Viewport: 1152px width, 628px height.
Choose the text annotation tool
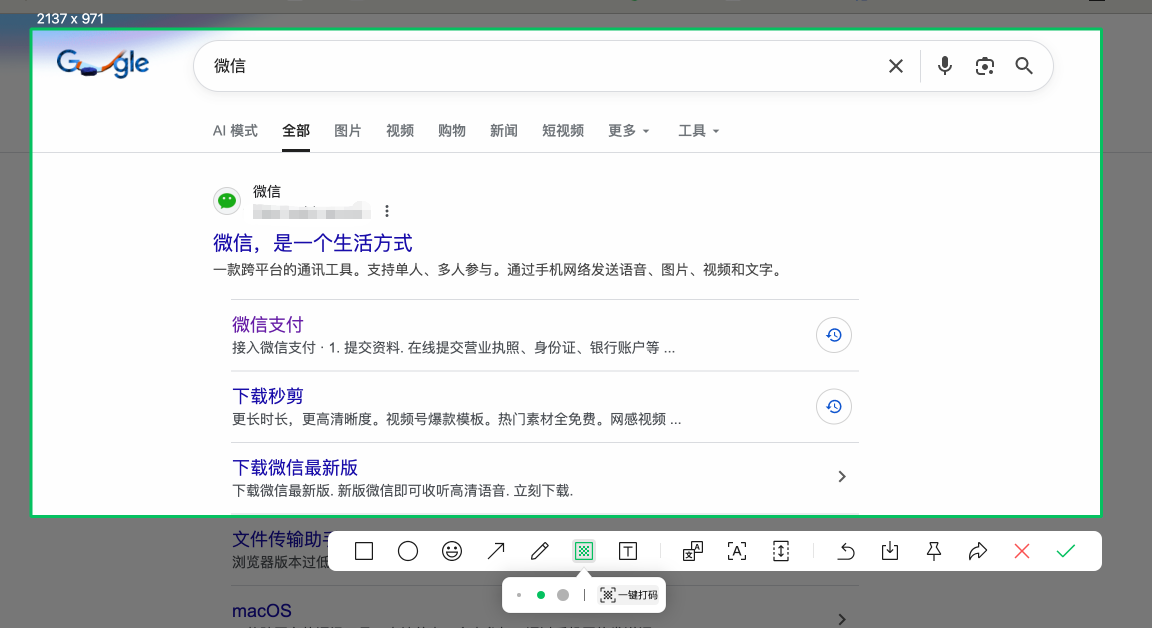point(628,551)
